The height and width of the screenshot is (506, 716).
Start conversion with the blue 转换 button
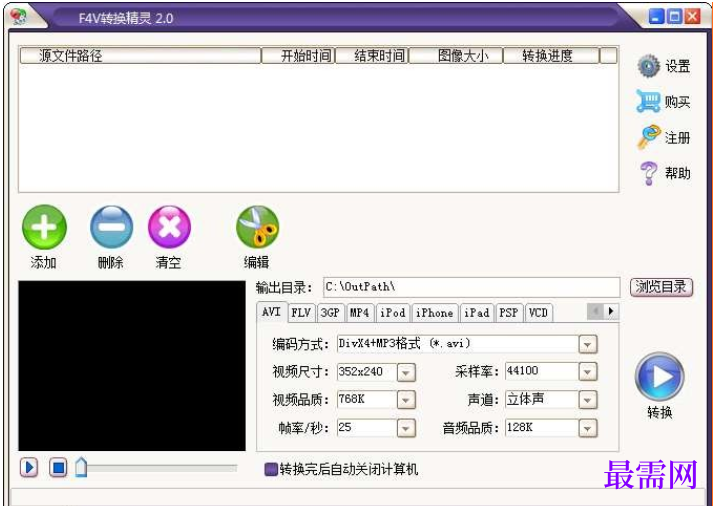coord(659,377)
